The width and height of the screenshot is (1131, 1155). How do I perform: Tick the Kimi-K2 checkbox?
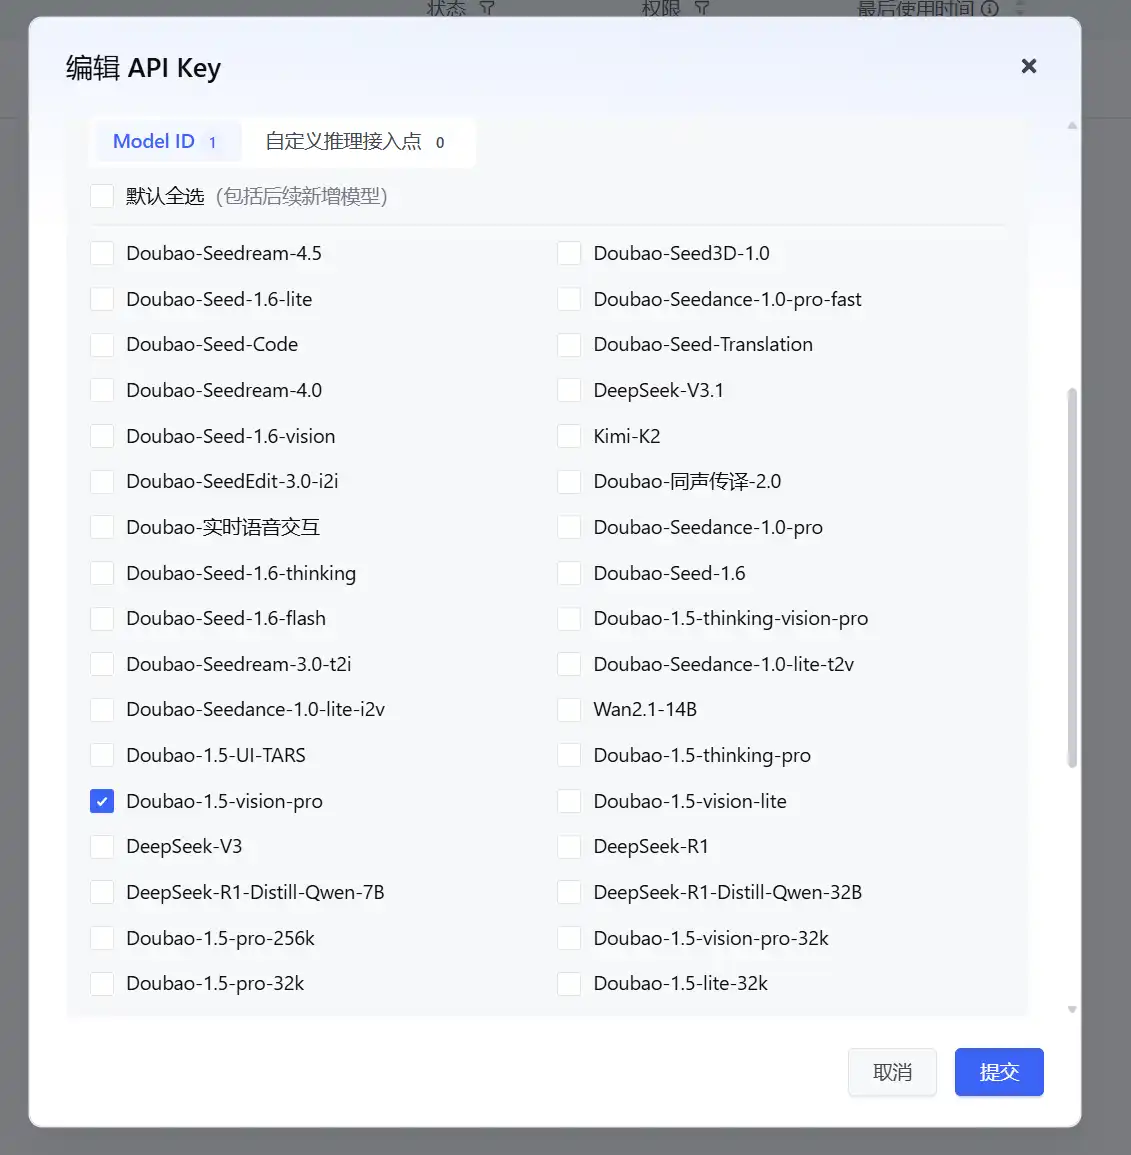(x=569, y=436)
